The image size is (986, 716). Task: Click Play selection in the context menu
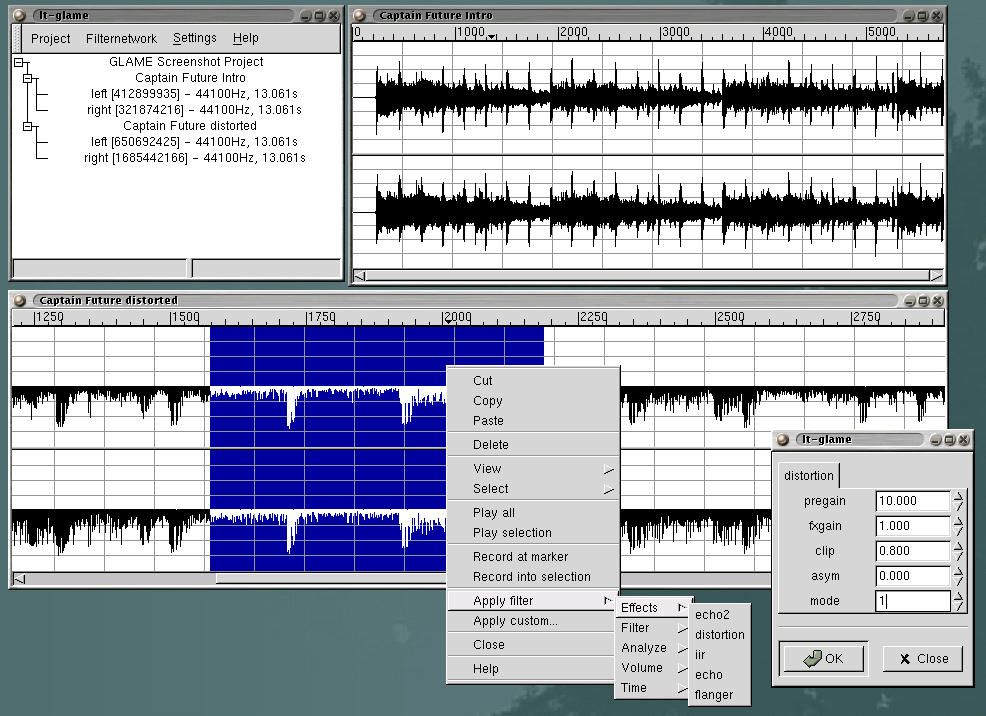tap(512, 533)
